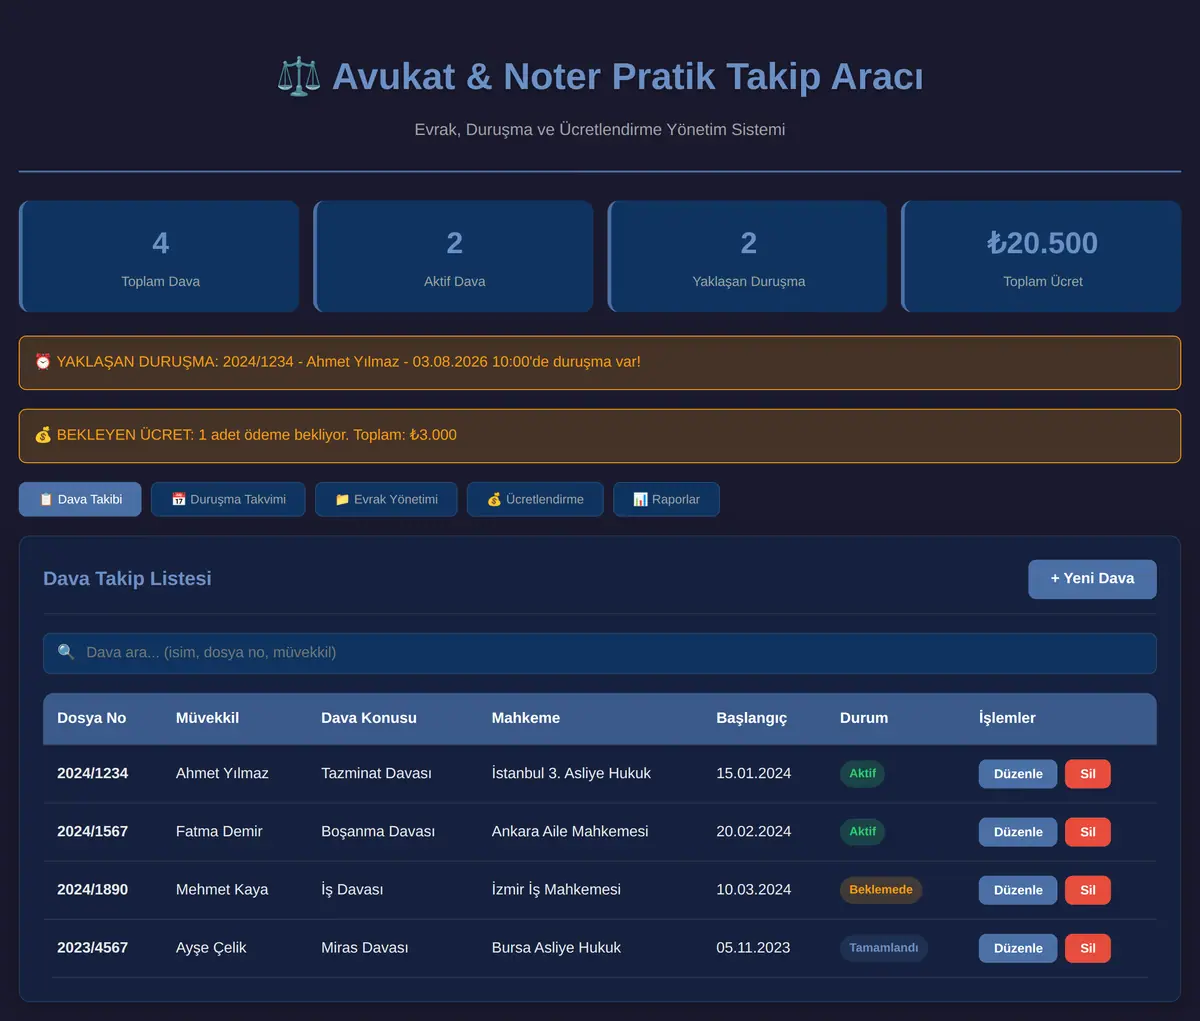Click file number 2023/4567
This screenshot has height=1021, width=1200.
point(92,947)
